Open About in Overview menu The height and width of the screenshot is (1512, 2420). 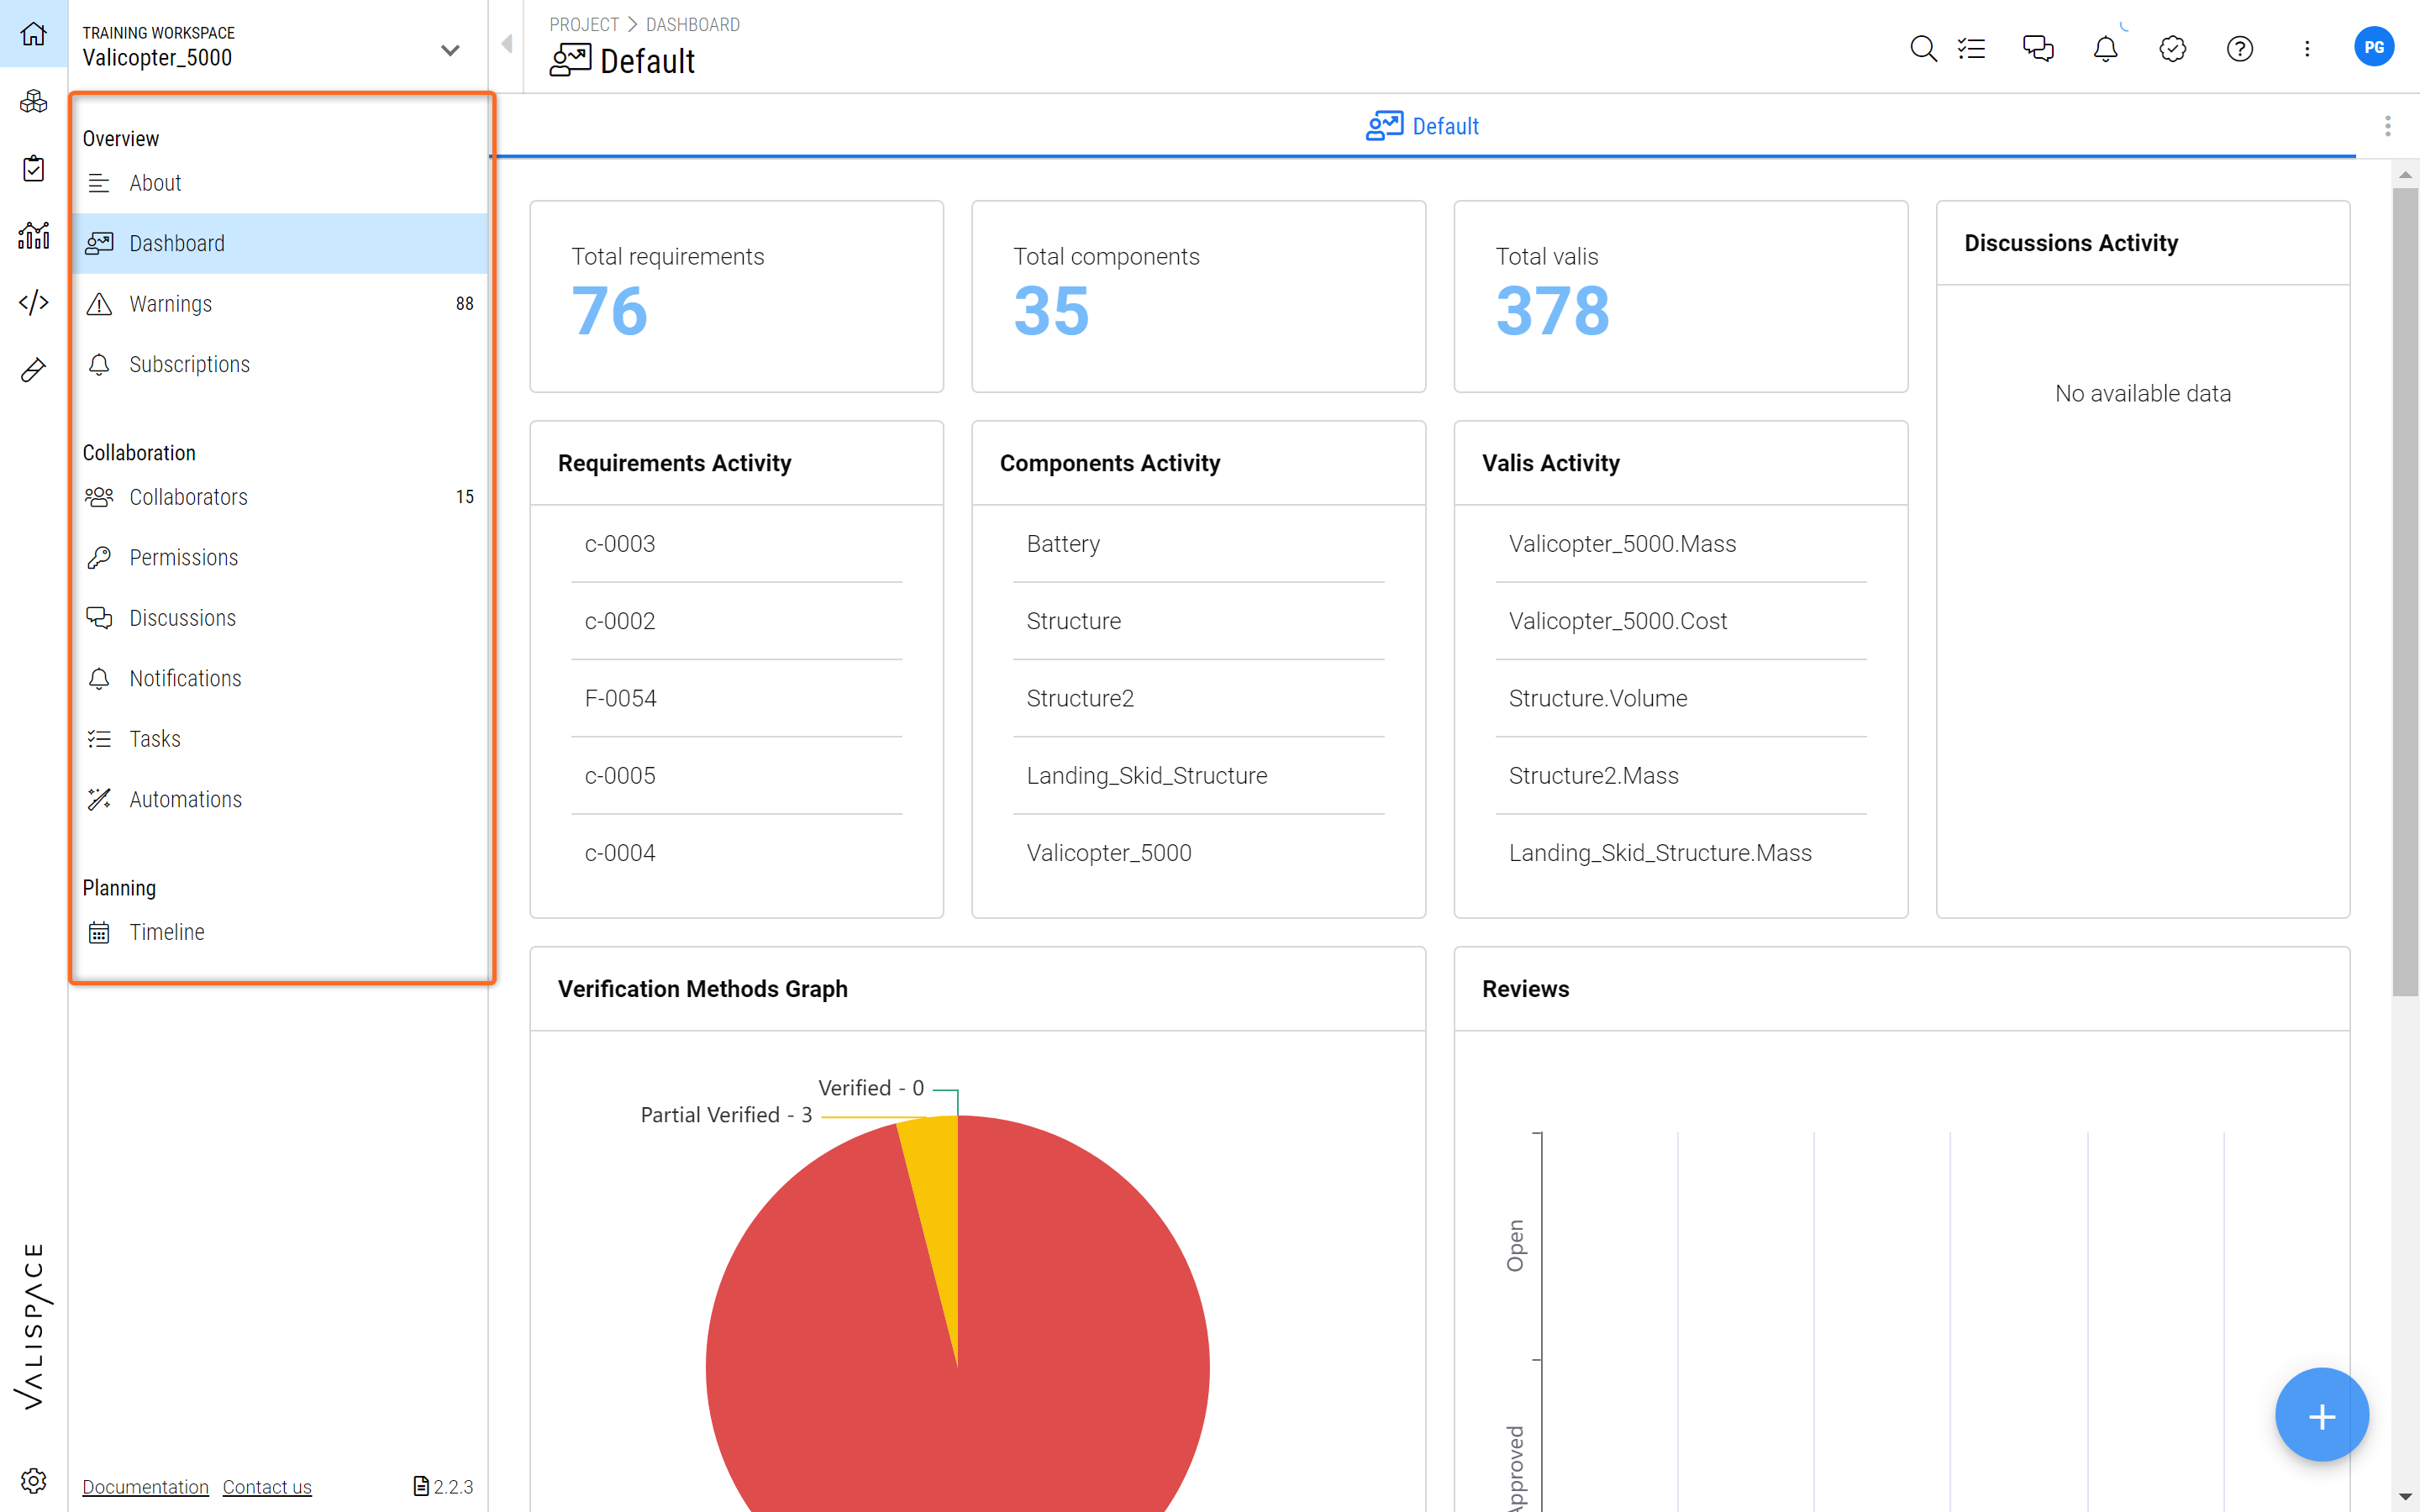tap(279, 183)
